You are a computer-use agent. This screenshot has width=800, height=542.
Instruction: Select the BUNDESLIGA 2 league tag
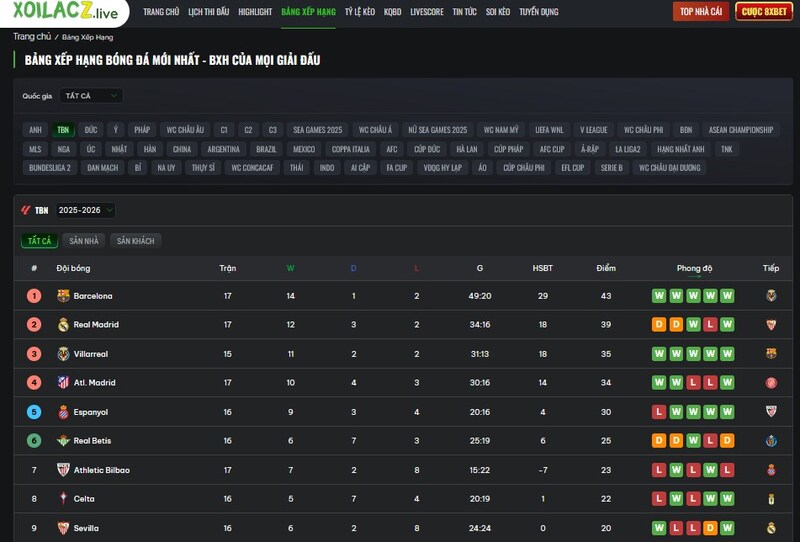(50, 168)
